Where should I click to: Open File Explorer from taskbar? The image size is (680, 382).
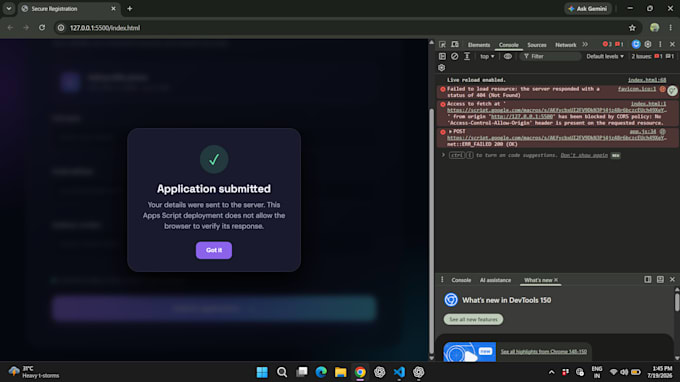(340, 372)
